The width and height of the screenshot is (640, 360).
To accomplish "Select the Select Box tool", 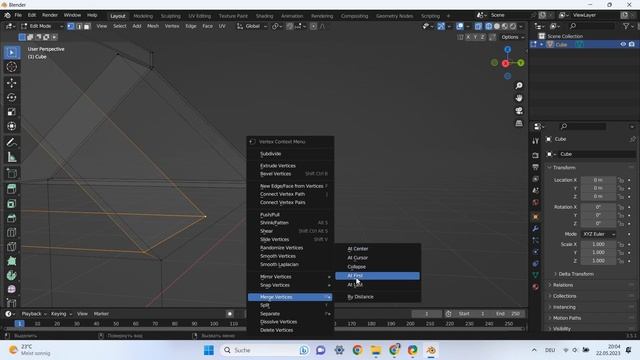I will pyautogui.click(x=11, y=52).
